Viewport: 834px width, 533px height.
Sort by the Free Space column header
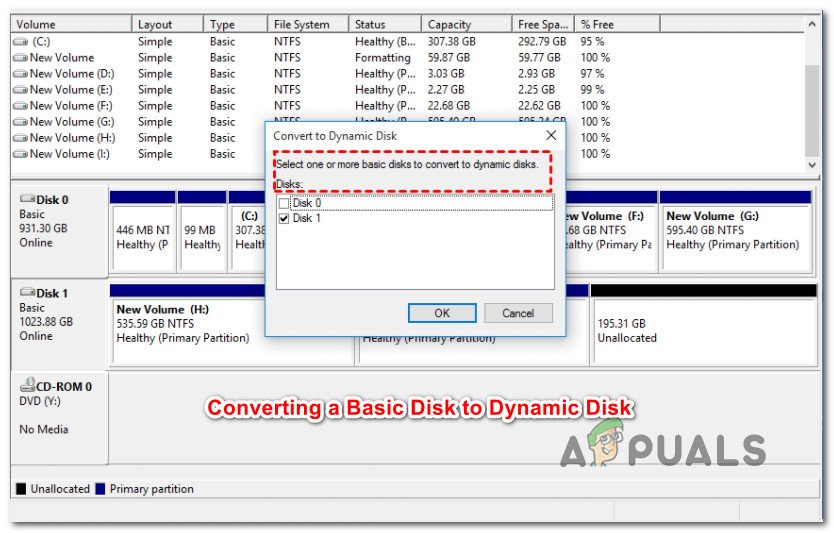click(x=543, y=24)
